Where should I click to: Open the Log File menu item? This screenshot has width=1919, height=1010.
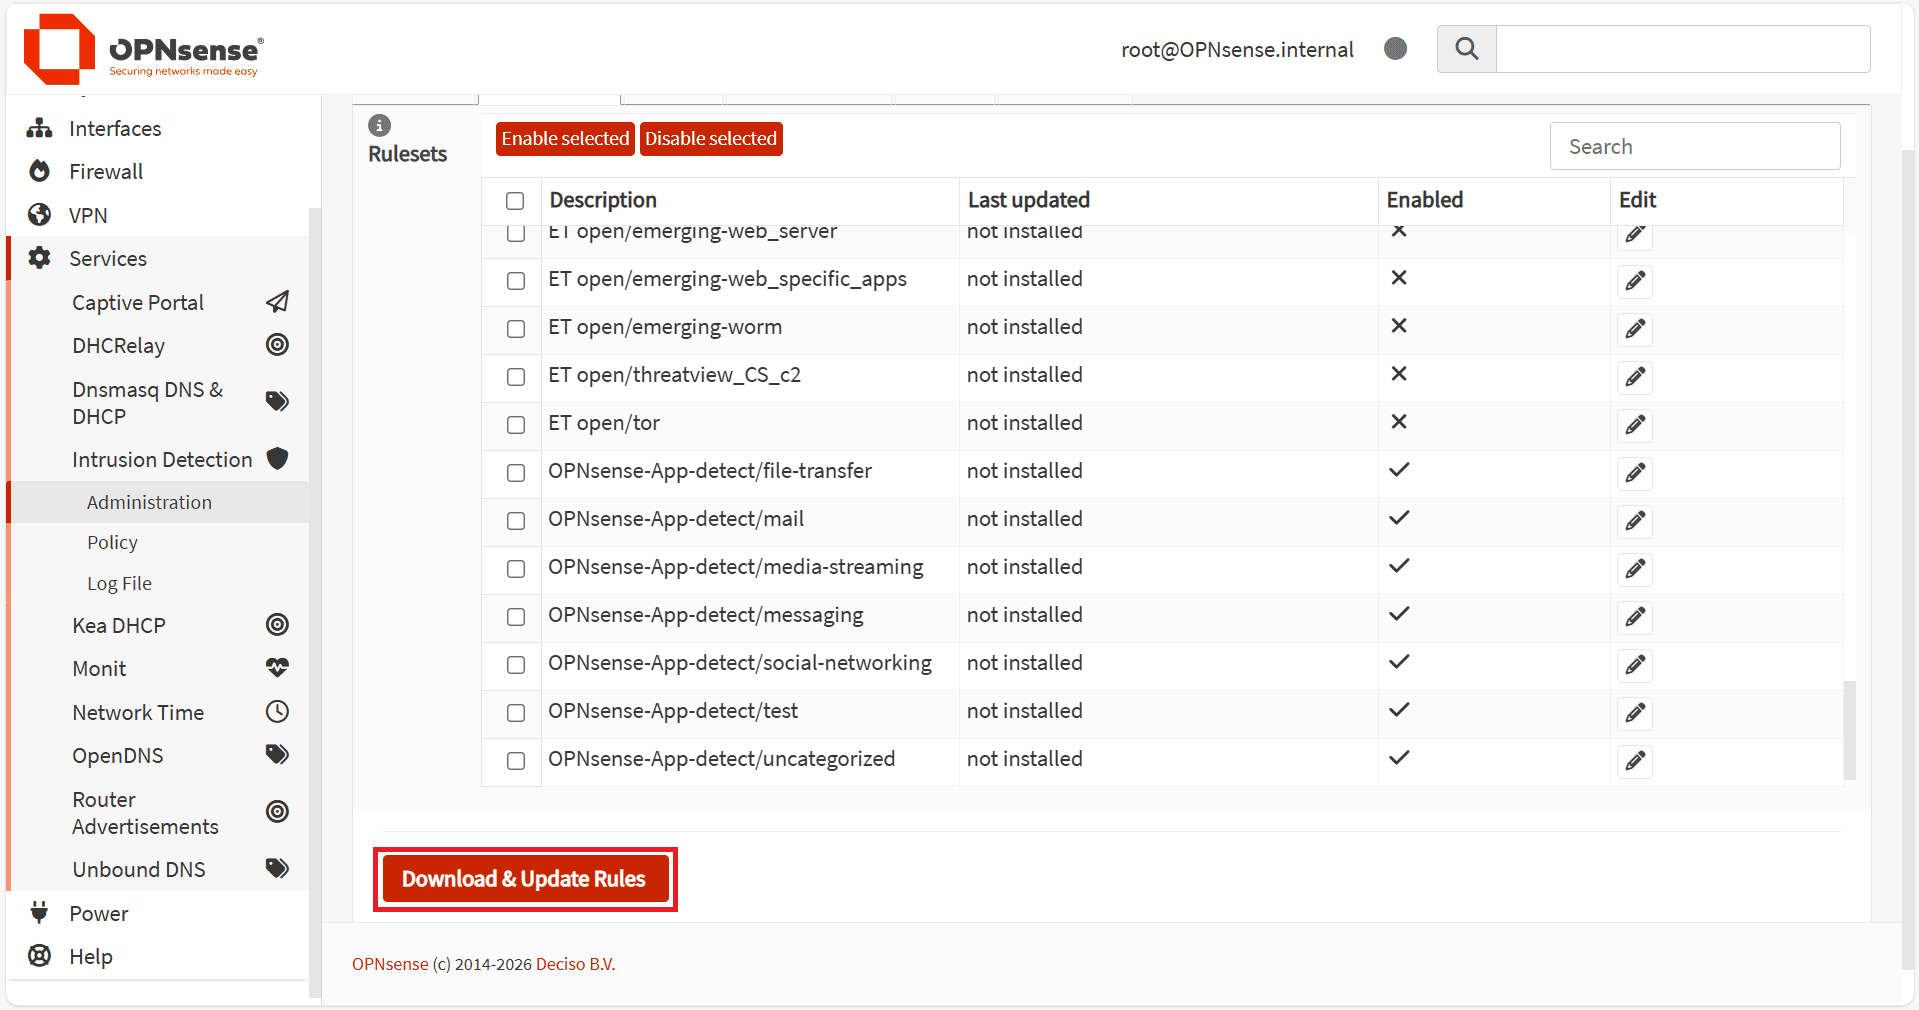coord(119,583)
